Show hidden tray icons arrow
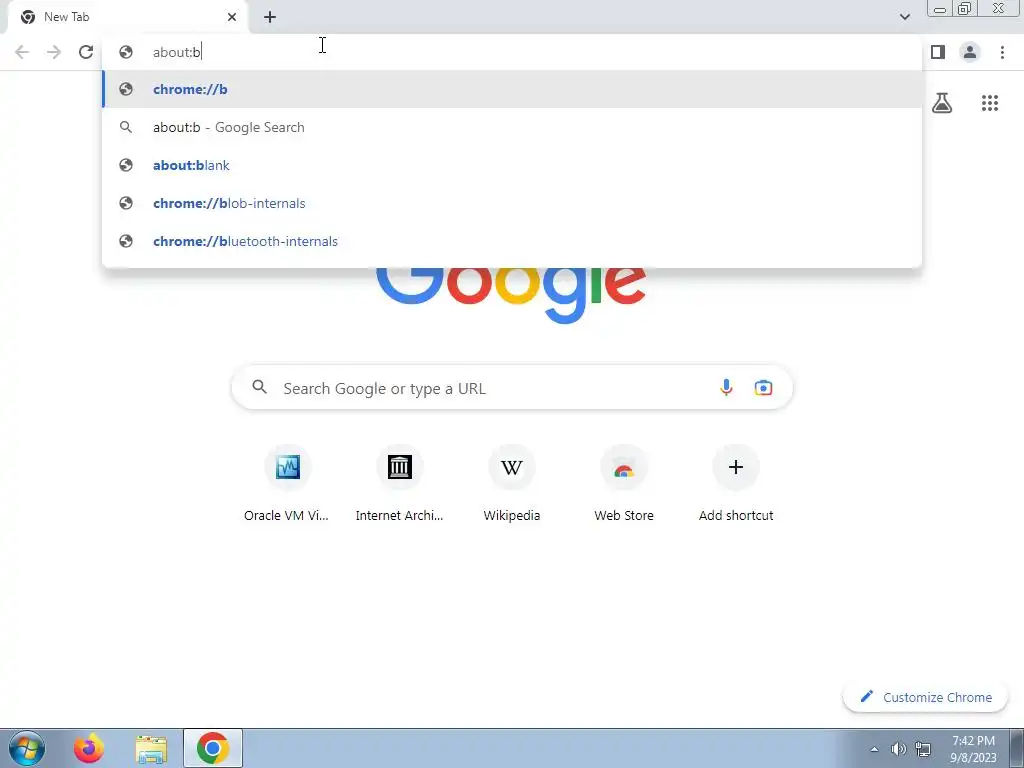 (874, 749)
